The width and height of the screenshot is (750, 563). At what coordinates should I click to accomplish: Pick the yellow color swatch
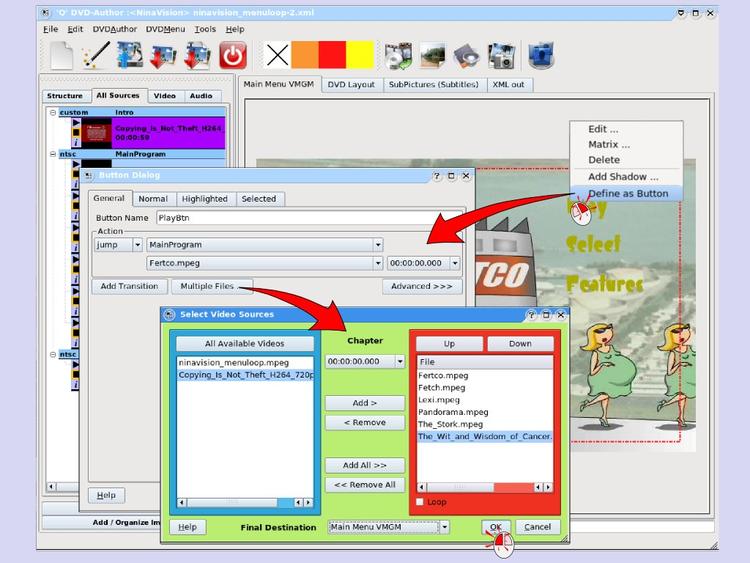pos(360,55)
